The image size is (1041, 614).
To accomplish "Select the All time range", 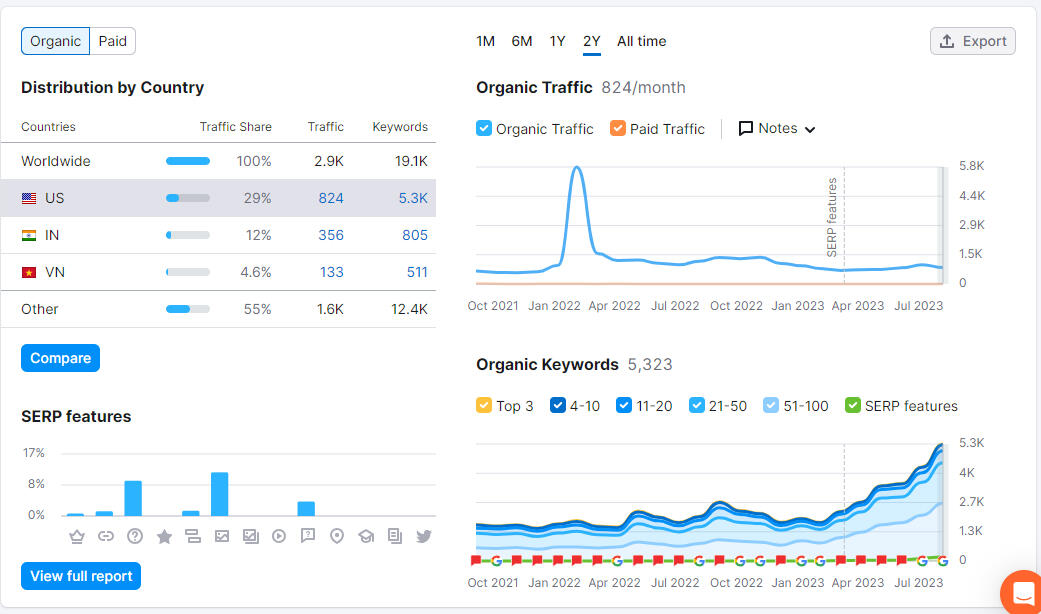I will [x=641, y=41].
